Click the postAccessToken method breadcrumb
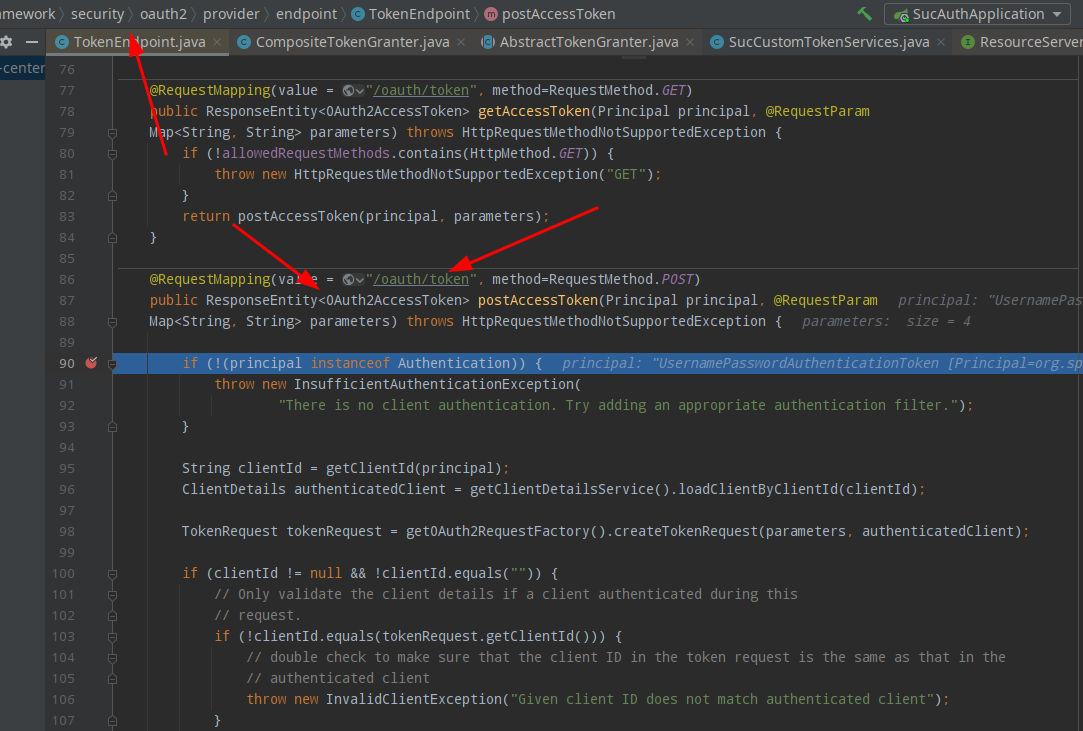 550,14
